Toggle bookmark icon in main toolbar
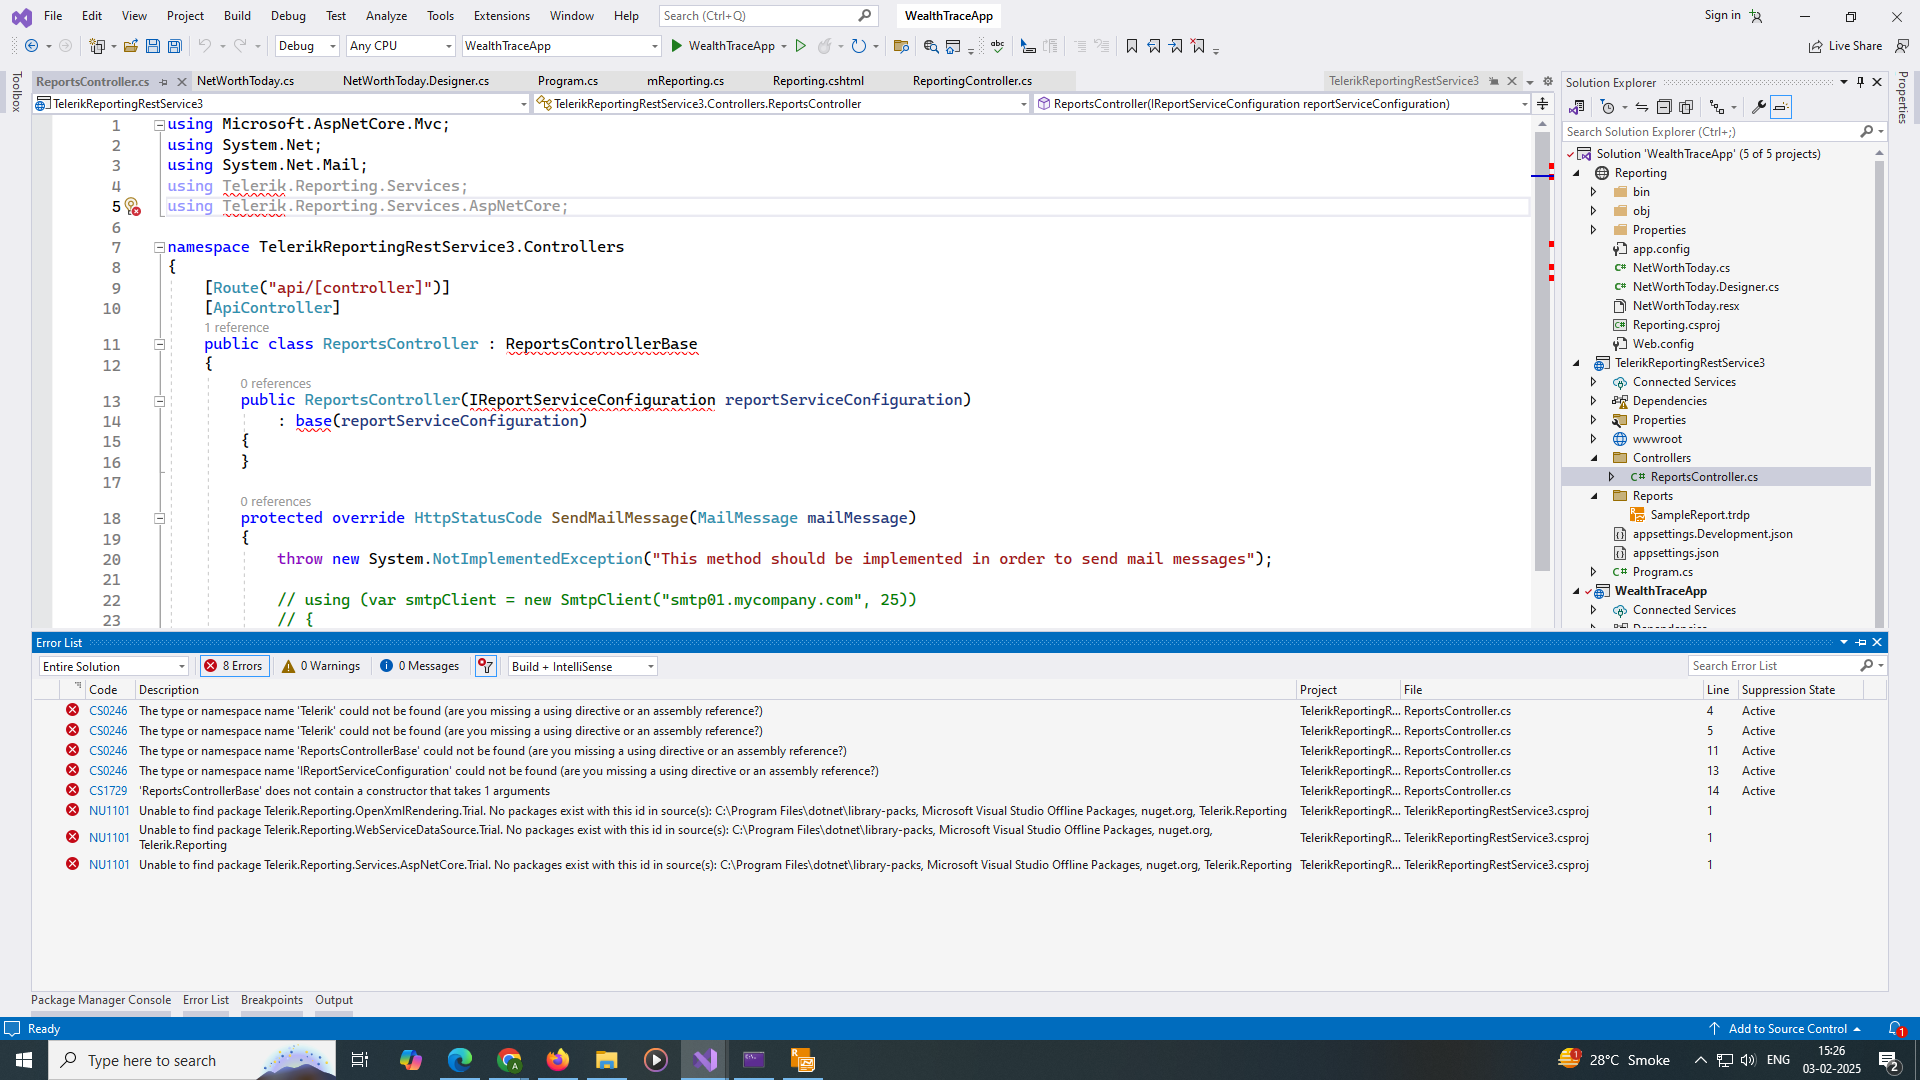 pos(1132,46)
